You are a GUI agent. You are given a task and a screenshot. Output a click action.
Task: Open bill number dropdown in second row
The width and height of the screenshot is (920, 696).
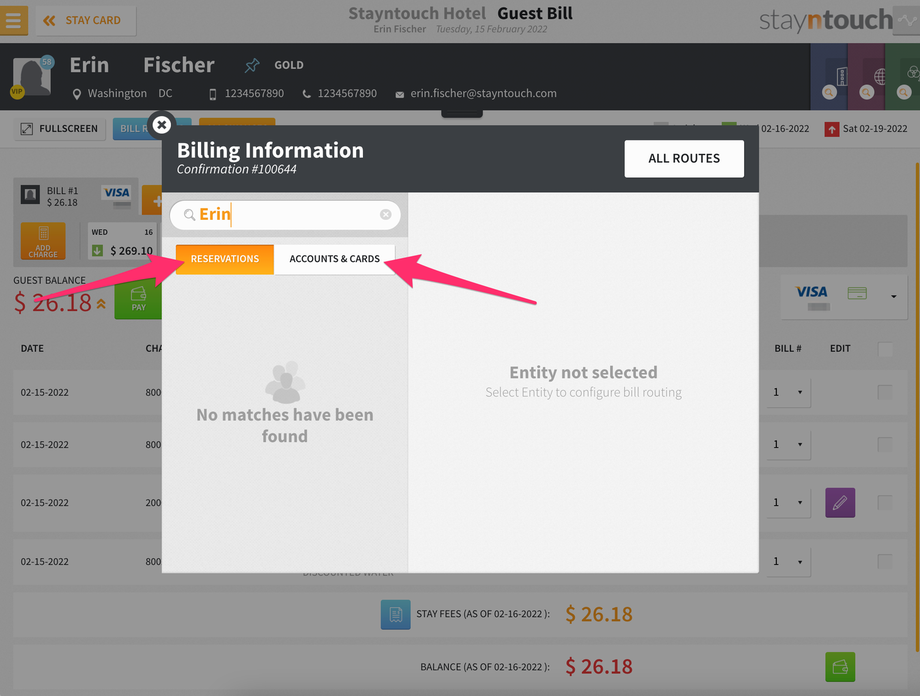[x=789, y=444]
